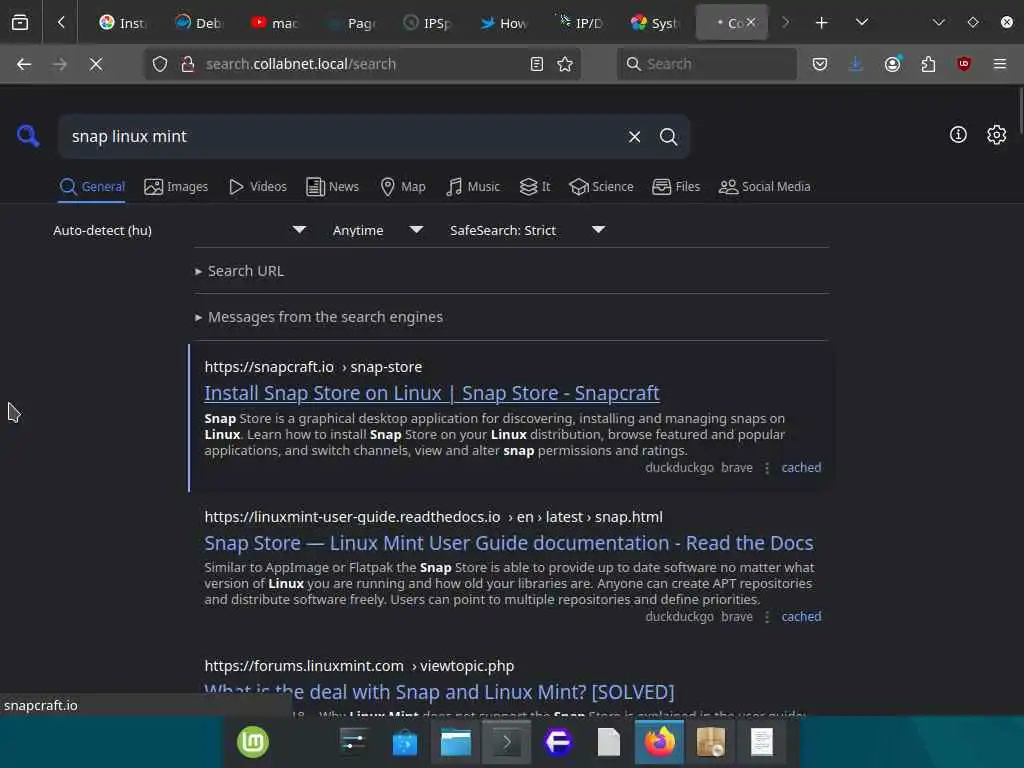Screen dimensions: 1024x768
Task: Switch to the Music search category
Action: coord(473,187)
